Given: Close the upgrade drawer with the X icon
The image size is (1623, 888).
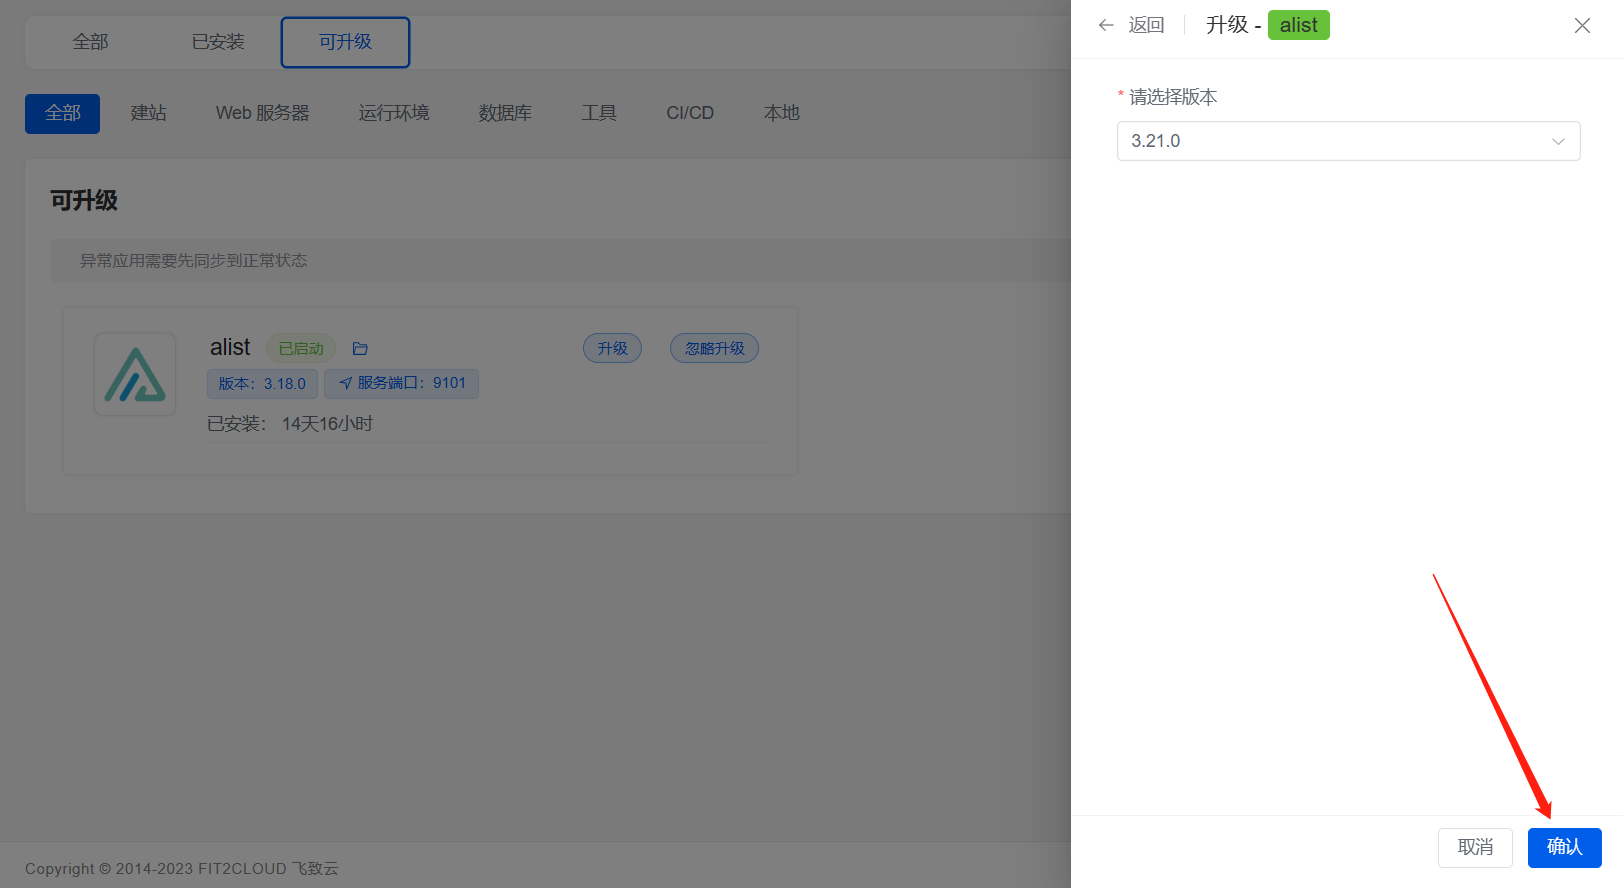Looking at the screenshot, I should (x=1582, y=25).
